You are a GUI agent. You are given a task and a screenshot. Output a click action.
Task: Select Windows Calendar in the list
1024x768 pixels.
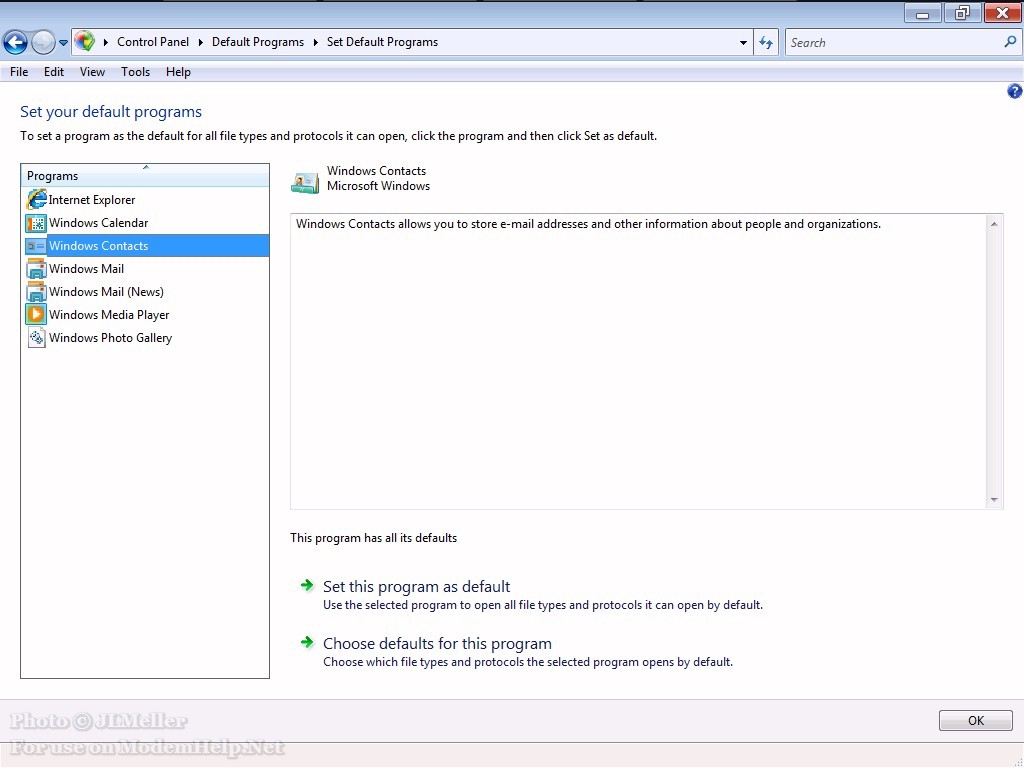click(145, 223)
